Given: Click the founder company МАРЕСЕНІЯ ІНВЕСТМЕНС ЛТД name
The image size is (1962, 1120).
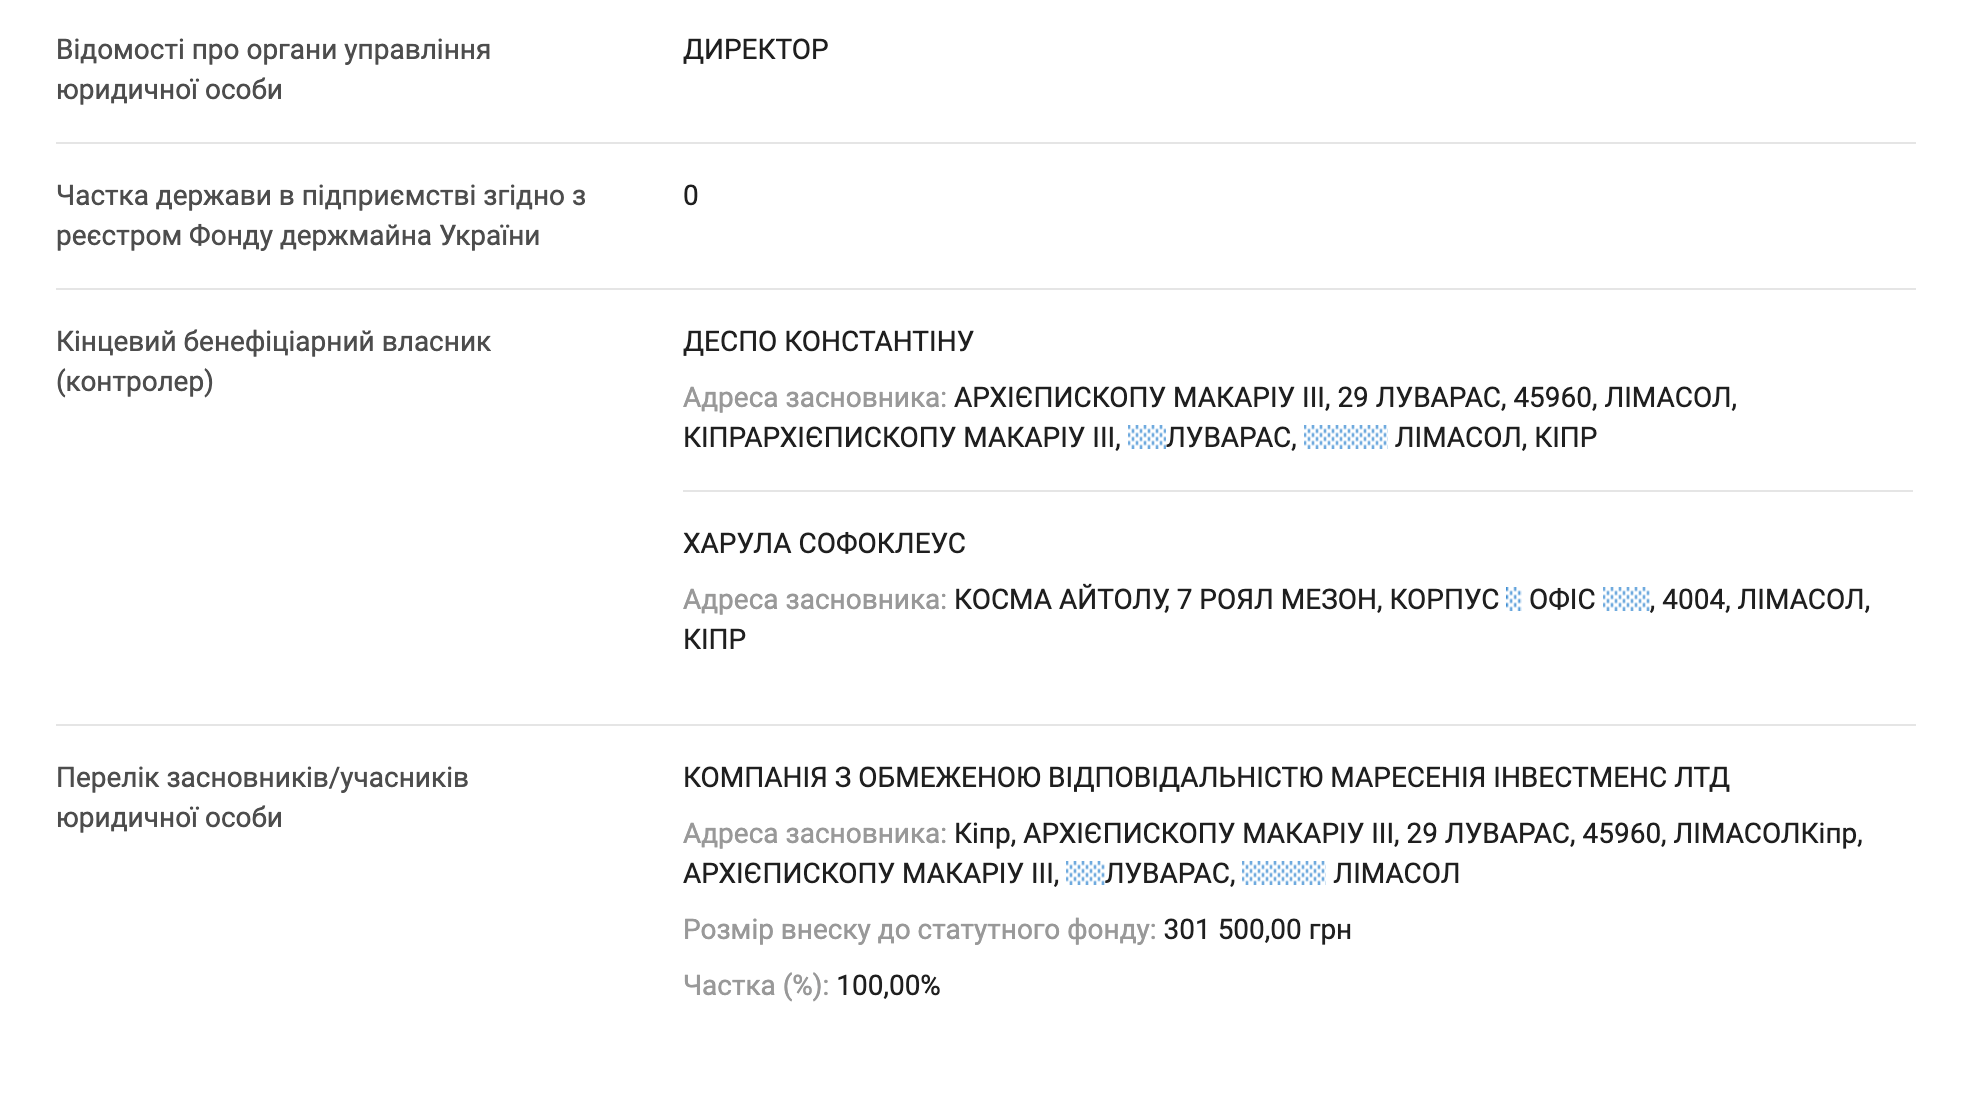Looking at the screenshot, I should (x=1206, y=778).
